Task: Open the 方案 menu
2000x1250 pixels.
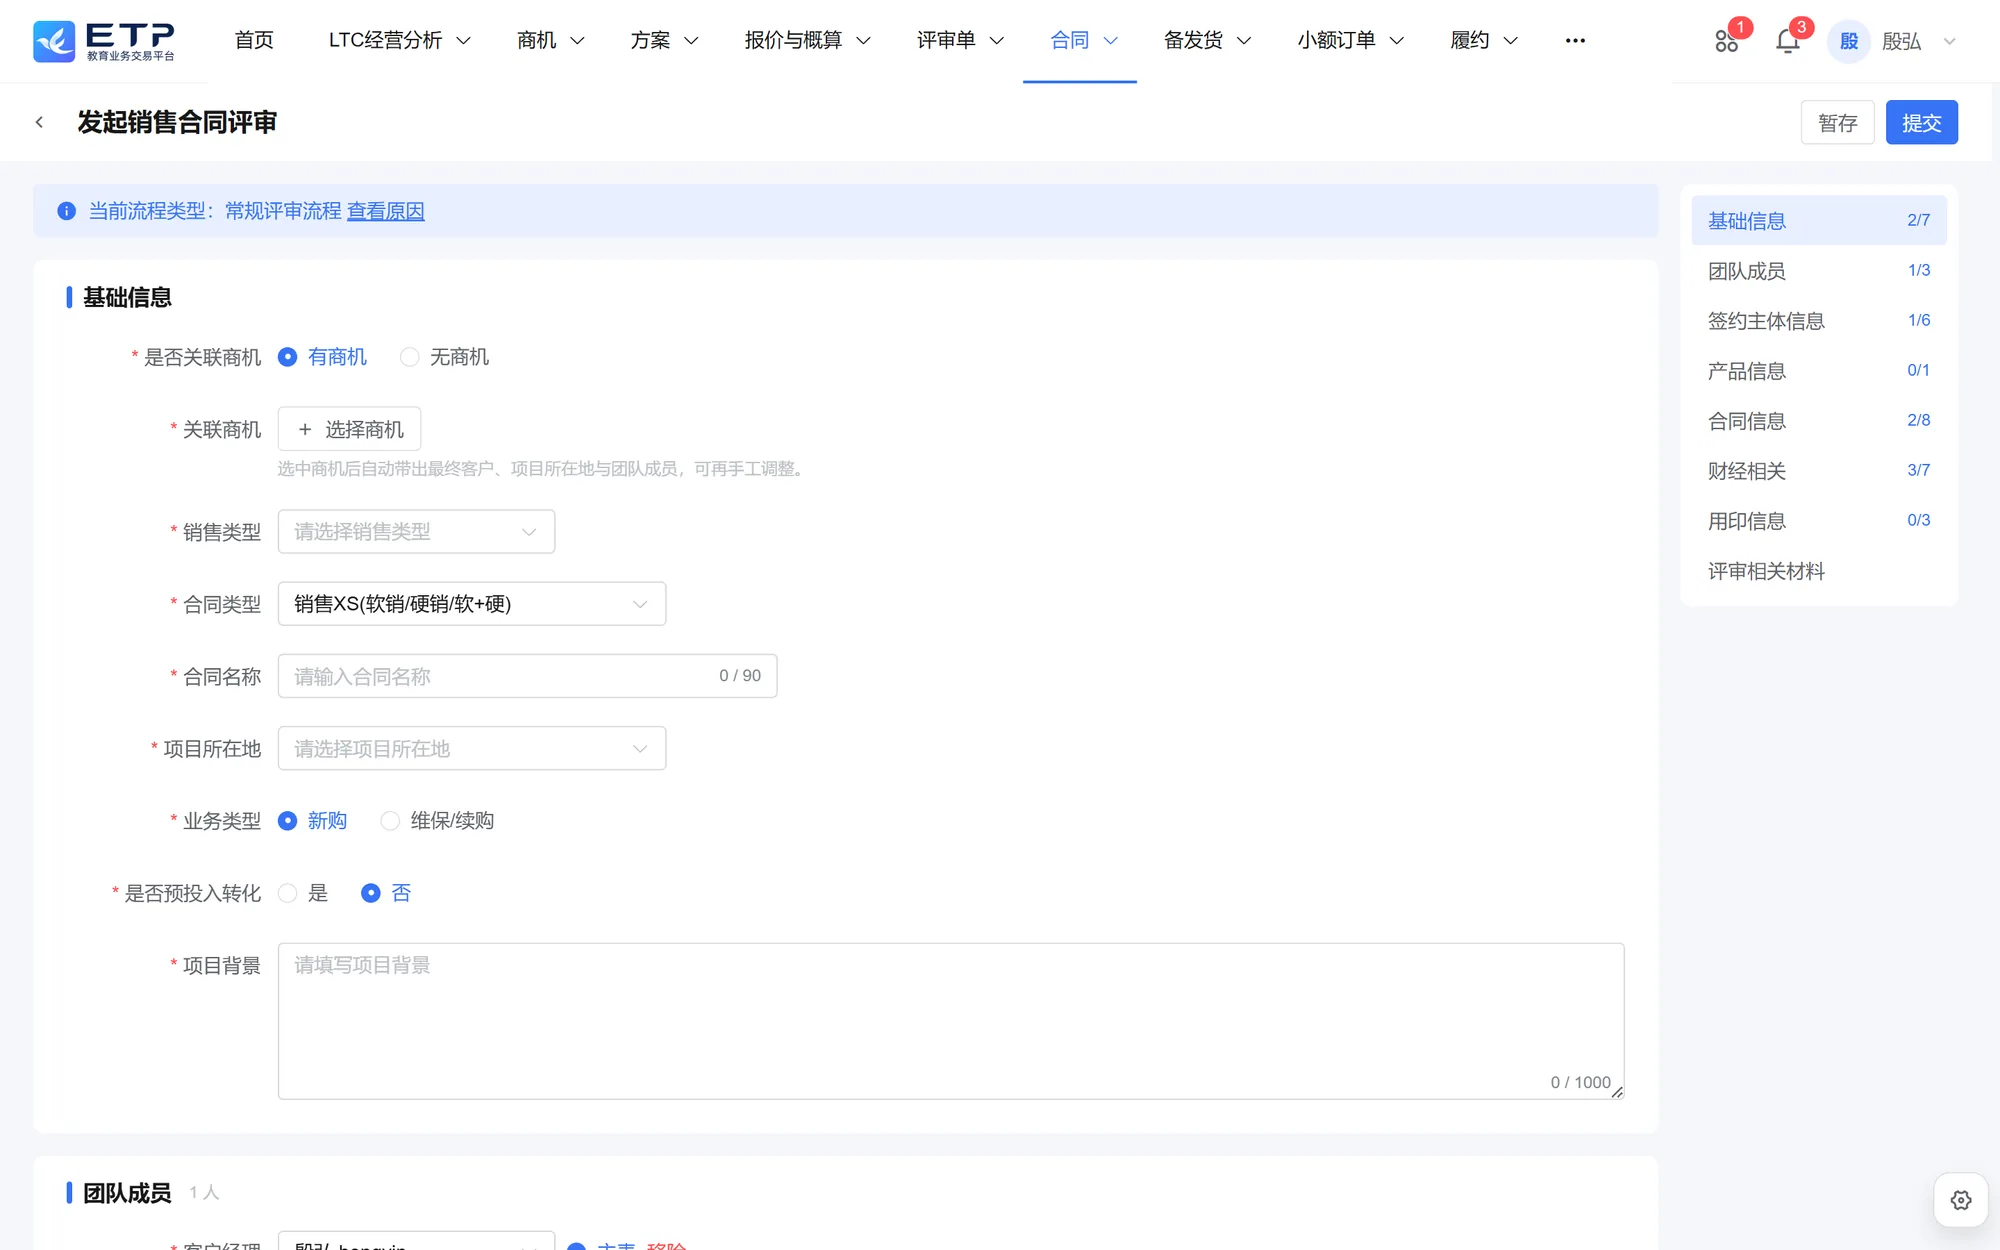Action: (664, 40)
